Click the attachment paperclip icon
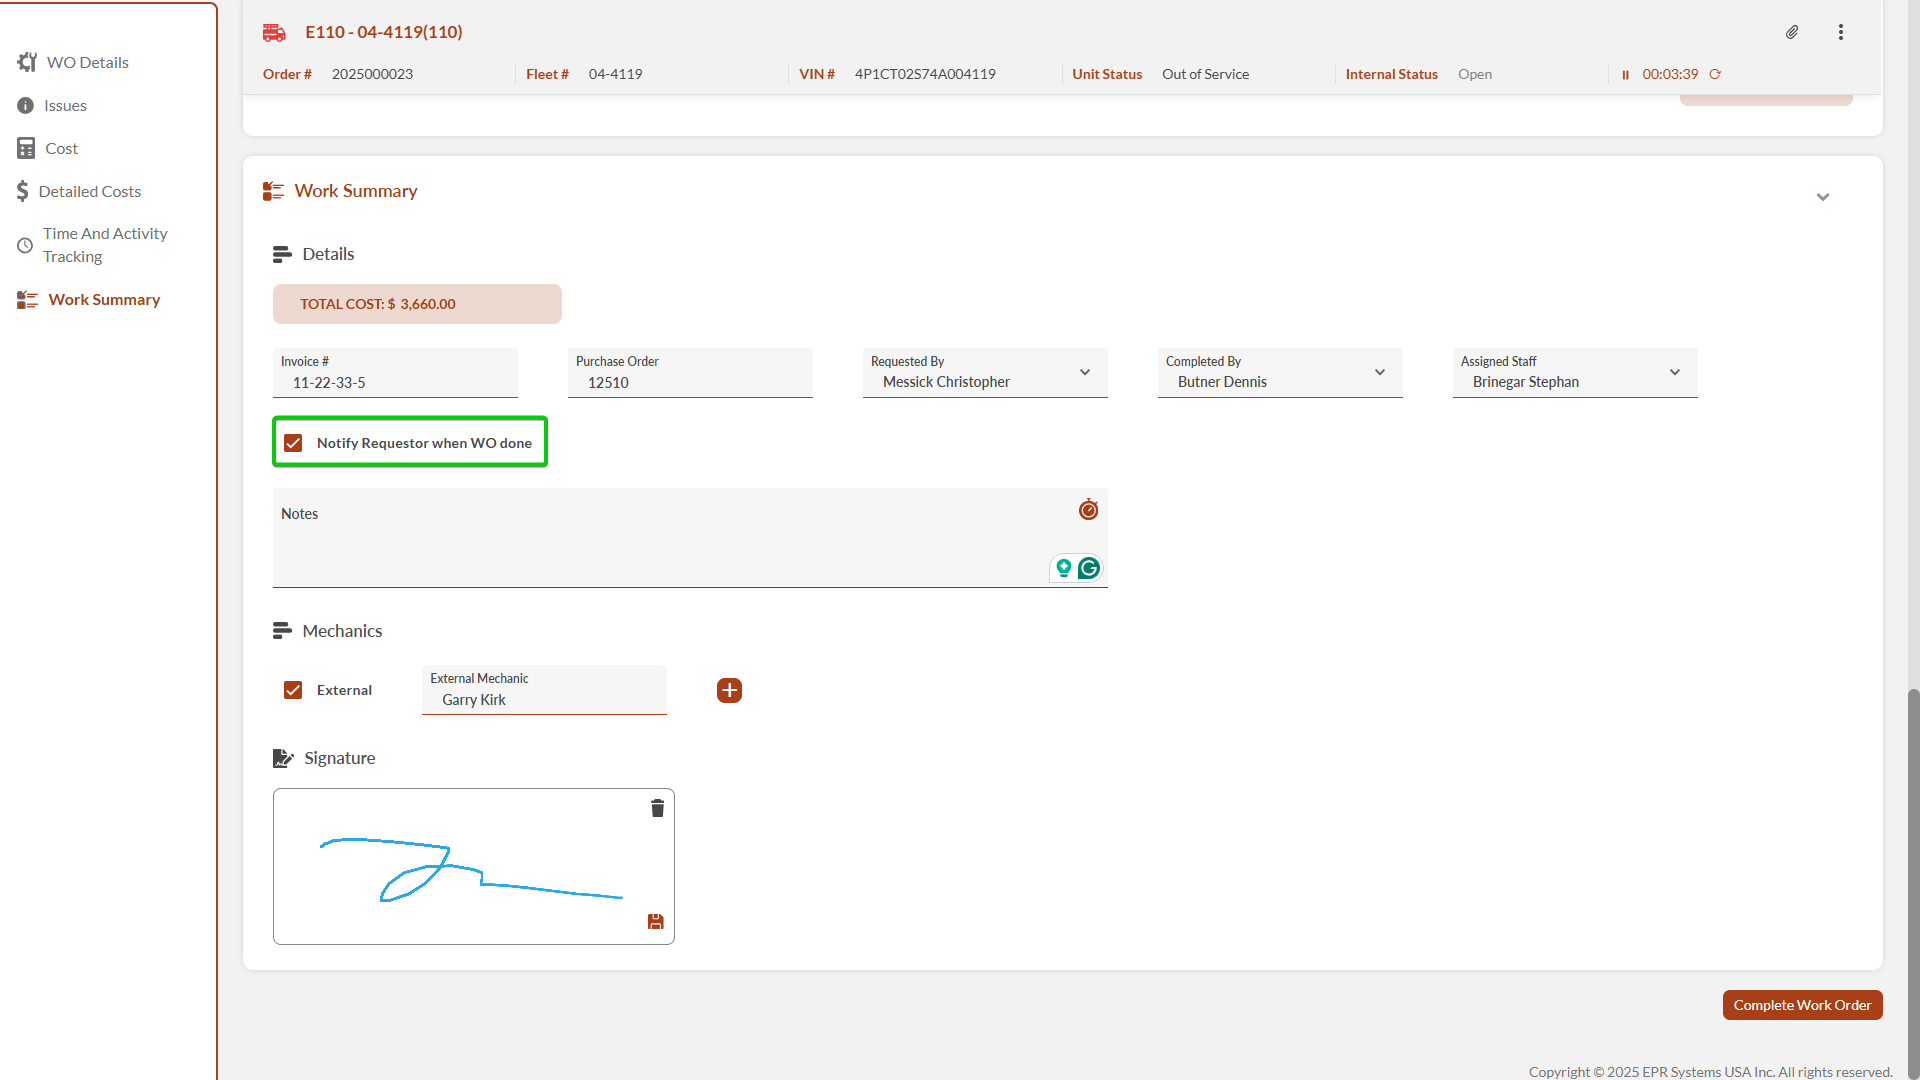1920x1080 pixels. (x=1792, y=32)
